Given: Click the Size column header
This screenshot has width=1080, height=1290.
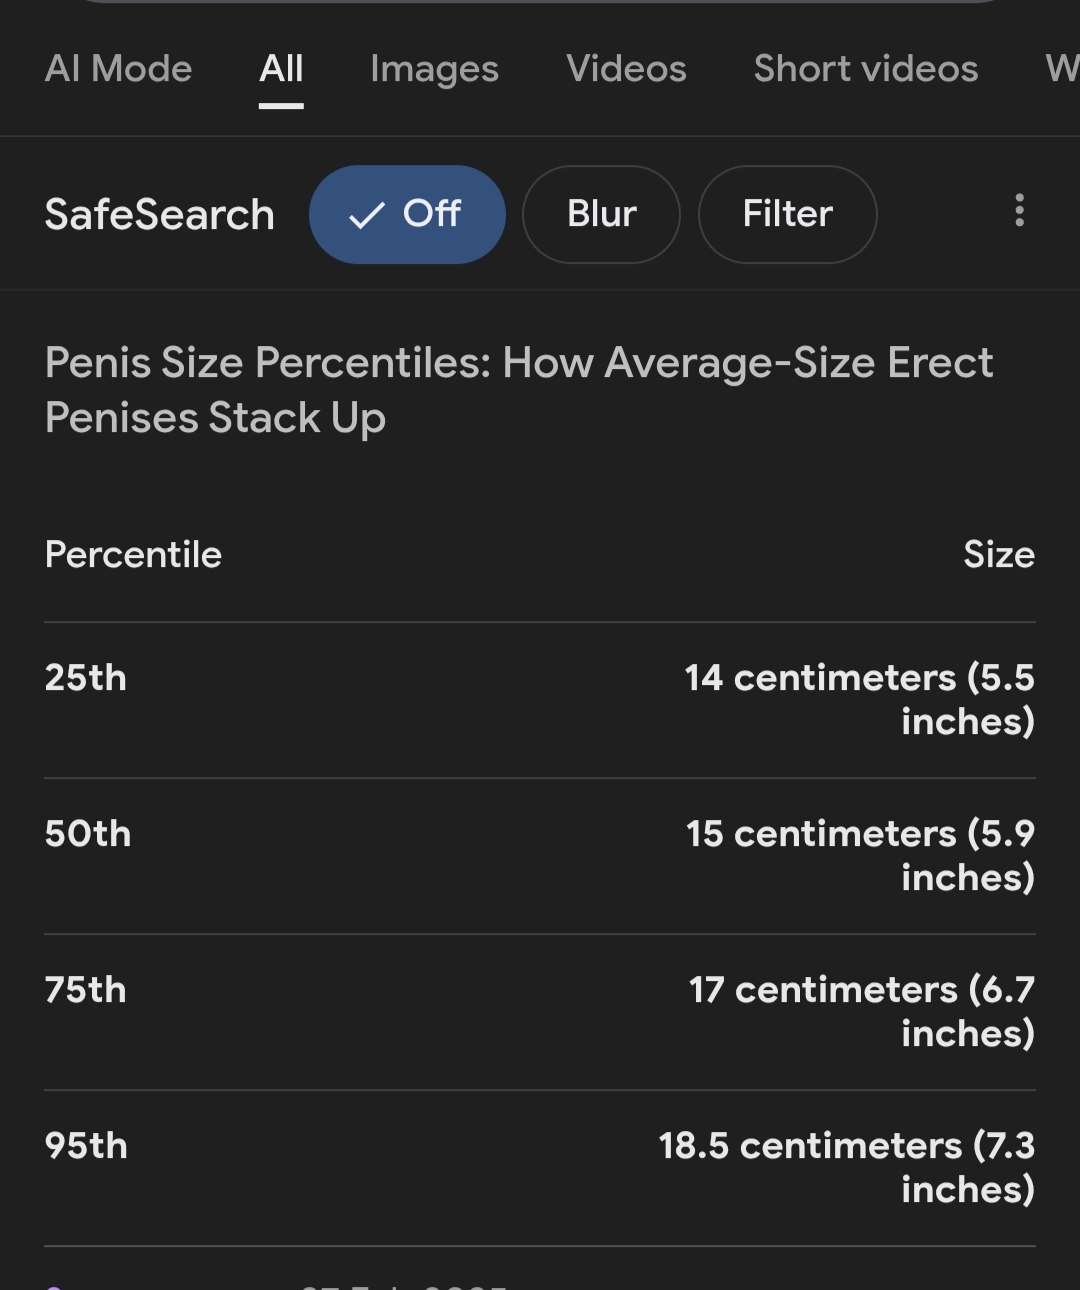Looking at the screenshot, I should coord(998,555).
